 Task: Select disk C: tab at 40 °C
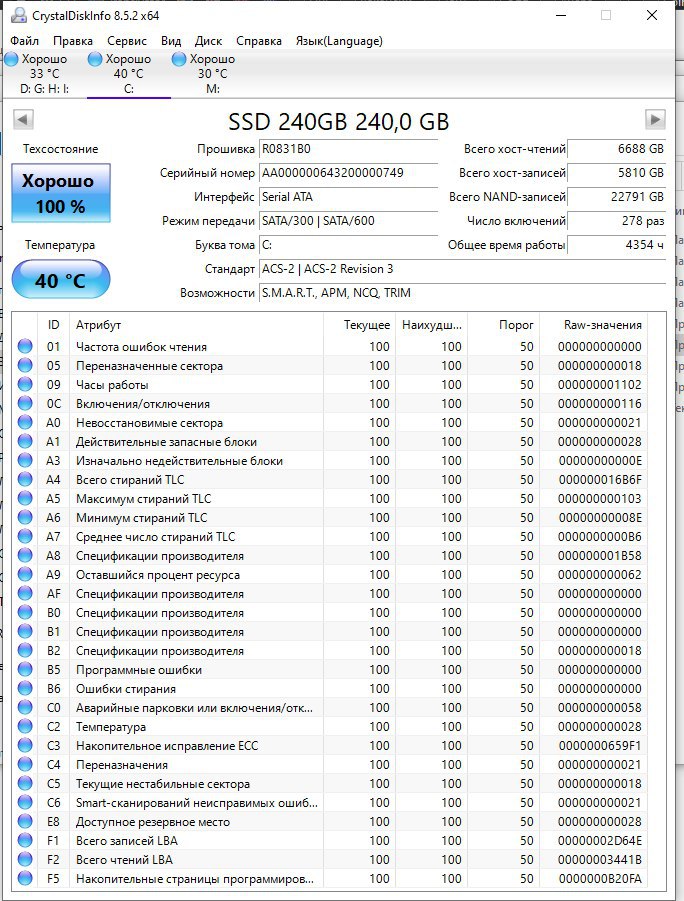click(129, 74)
